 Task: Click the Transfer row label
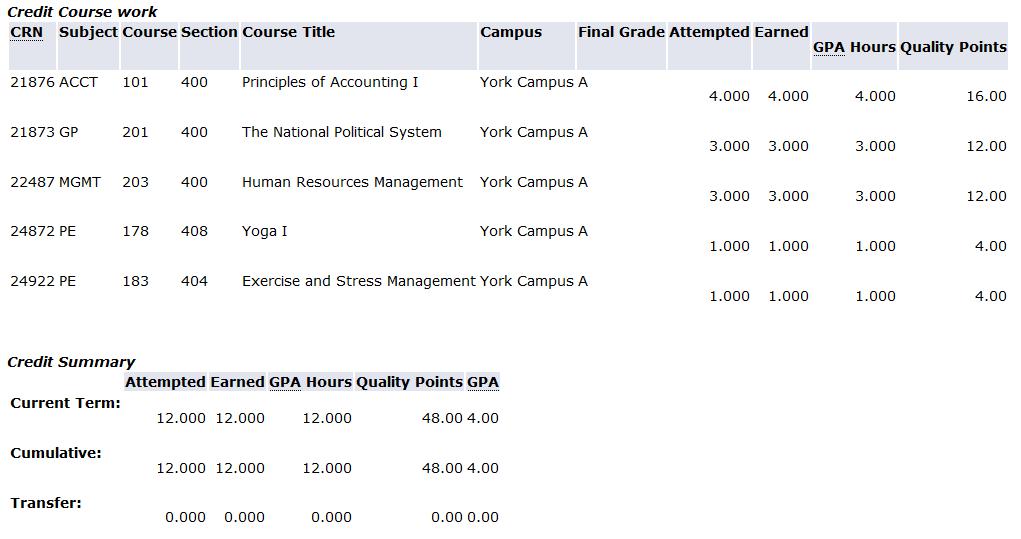(x=46, y=503)
